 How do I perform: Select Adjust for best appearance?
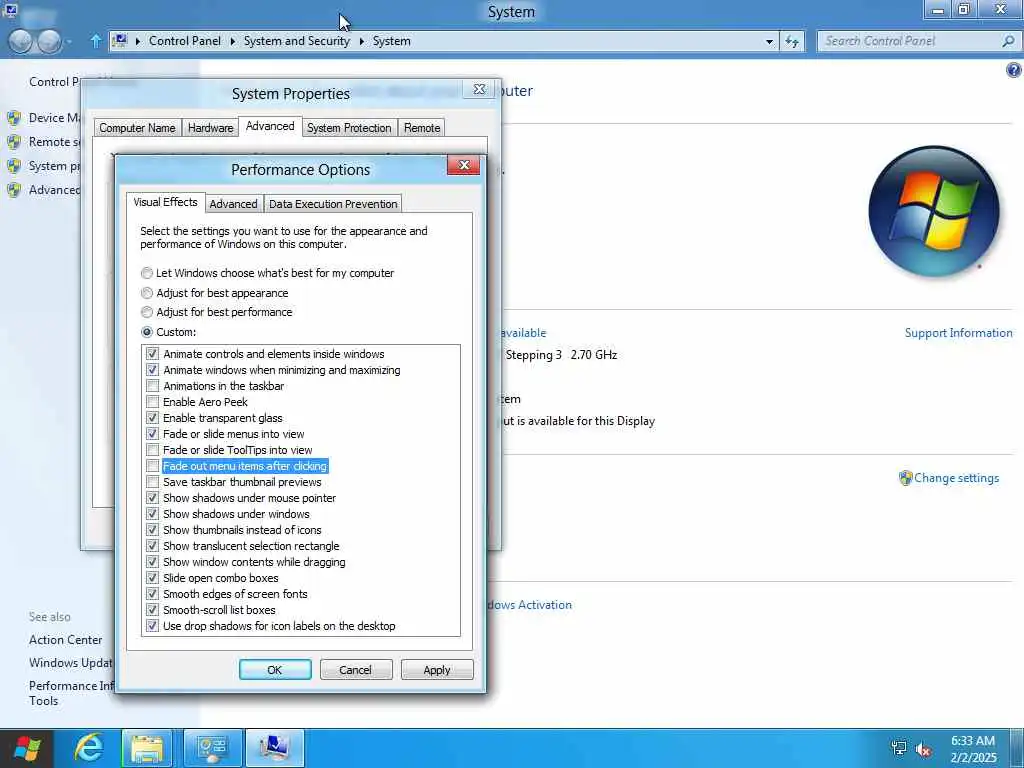coord(147,293)
